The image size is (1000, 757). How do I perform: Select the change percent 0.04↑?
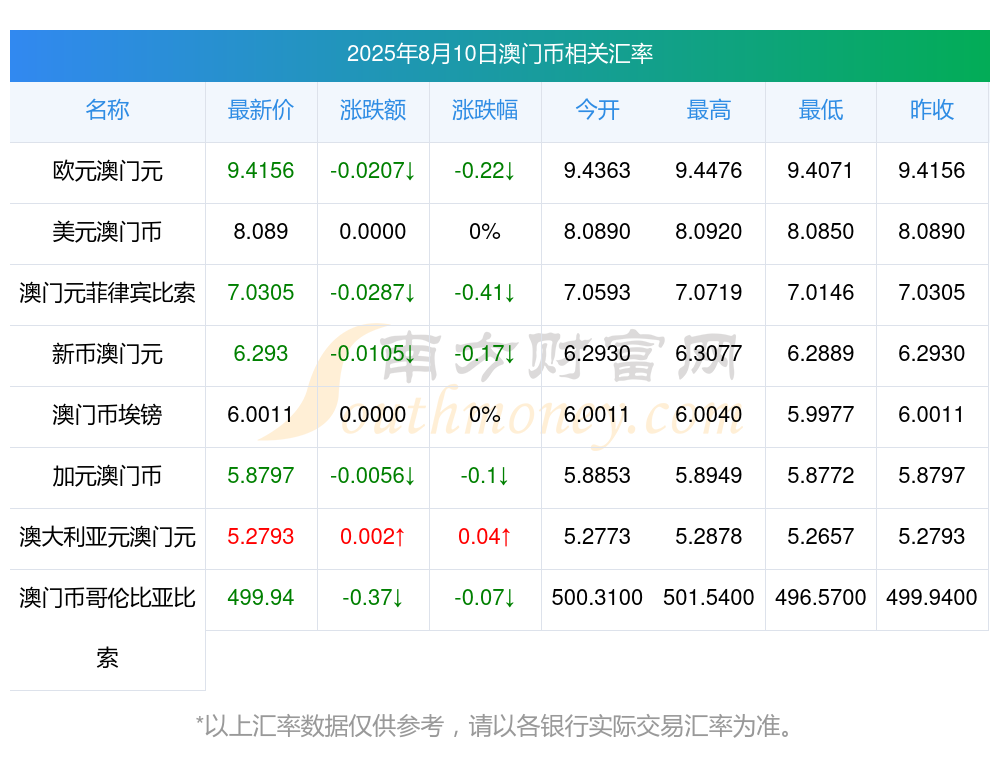click(x=485, y=536)
